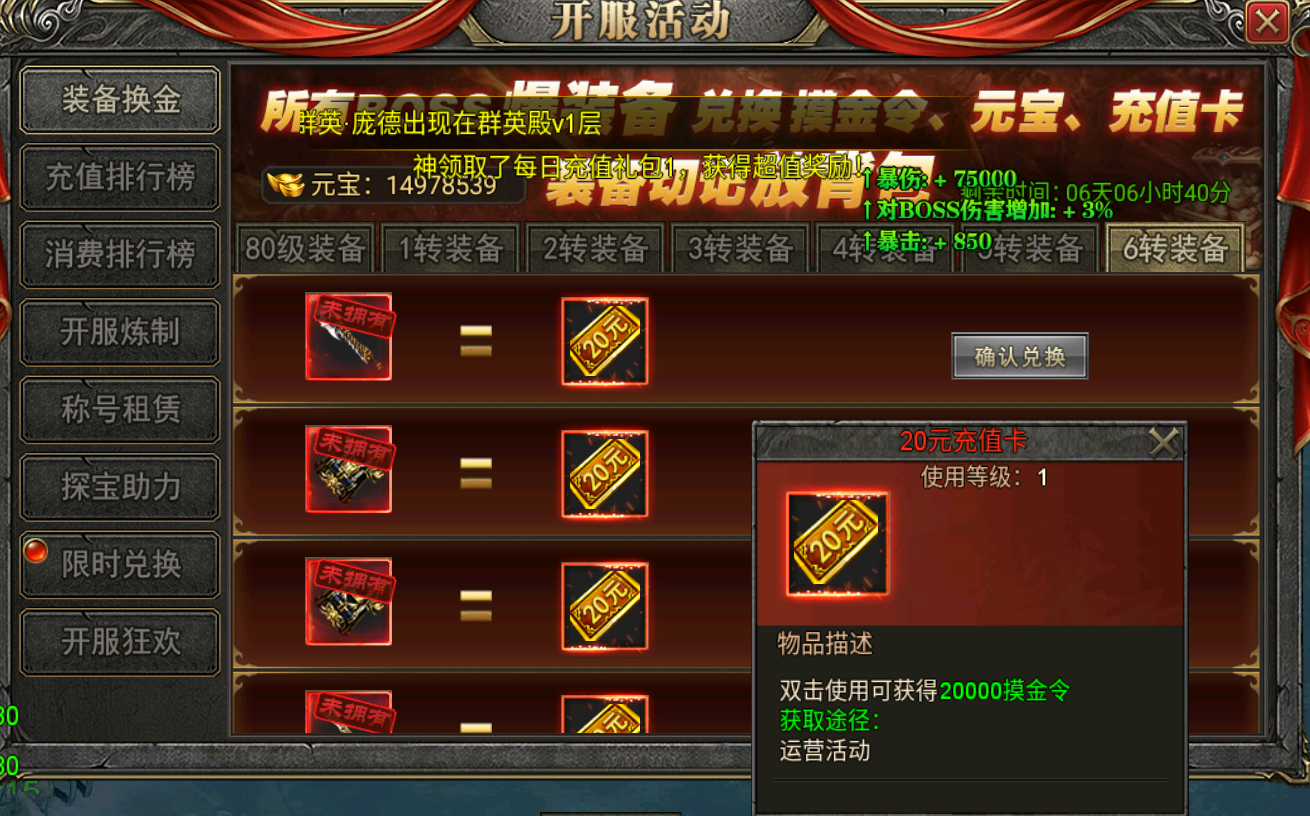
Task: Close the 开服活动 window
Action: (x=1267, y=22)
